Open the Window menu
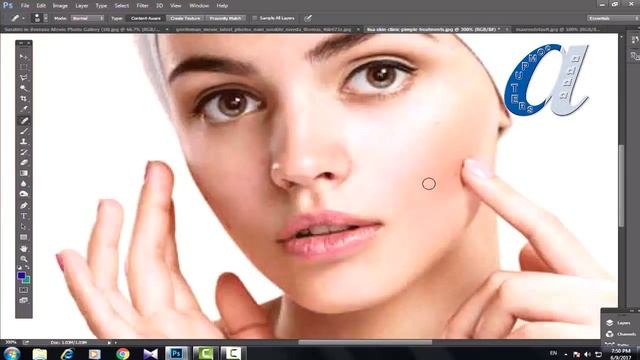The width and height of the screenshot is (640, 360). click(x=199, y=6)
